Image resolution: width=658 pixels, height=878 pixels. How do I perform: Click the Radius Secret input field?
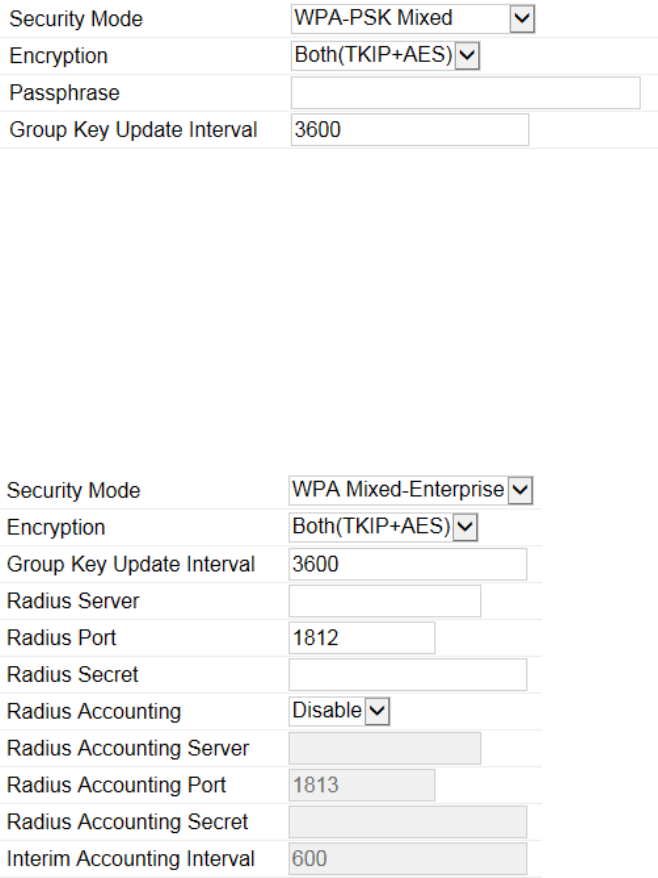[x=407, y=675]
